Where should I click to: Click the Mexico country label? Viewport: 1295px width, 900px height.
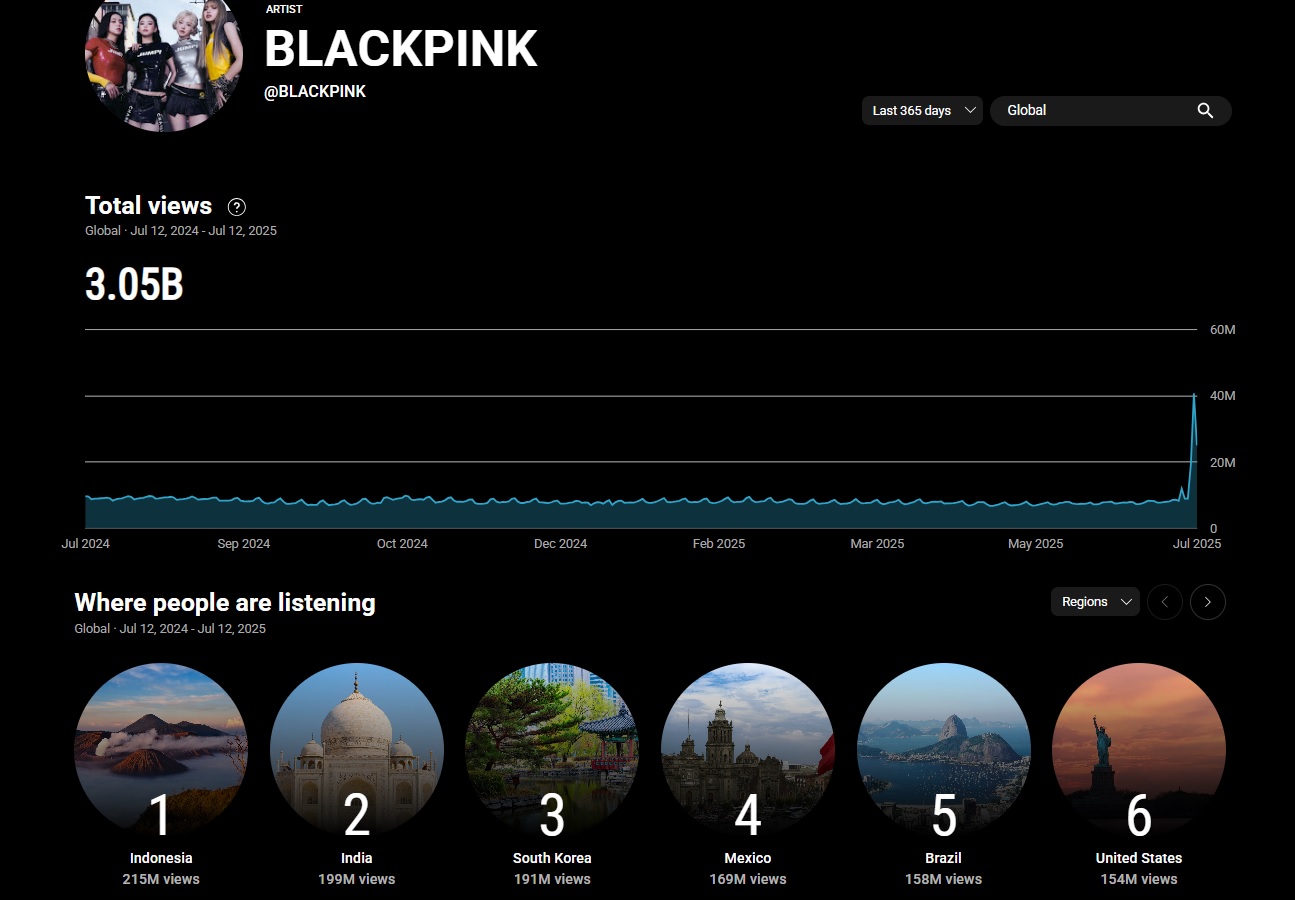(748, 858)
